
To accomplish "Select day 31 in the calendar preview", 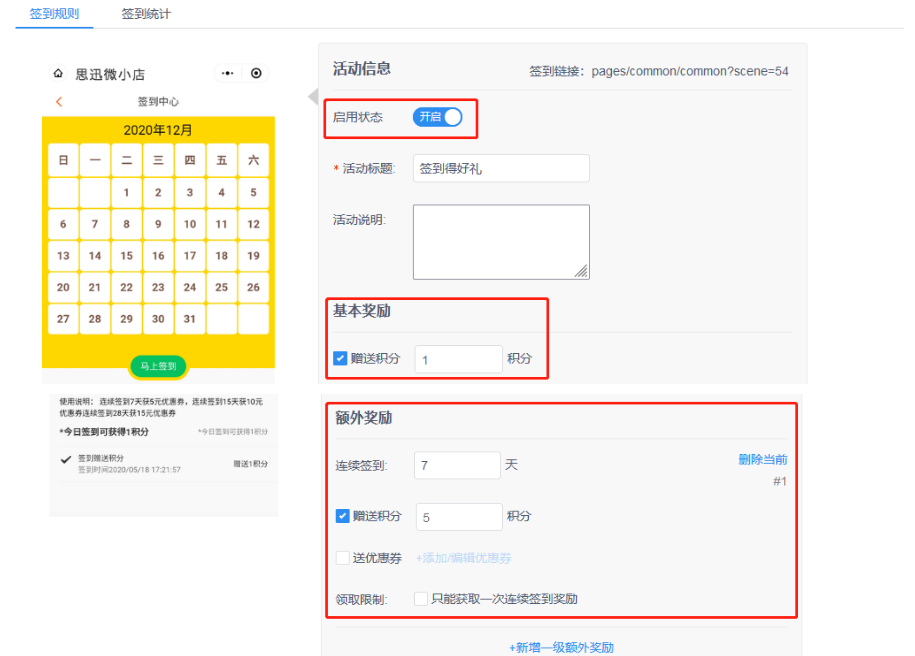I will click(190, 319).
